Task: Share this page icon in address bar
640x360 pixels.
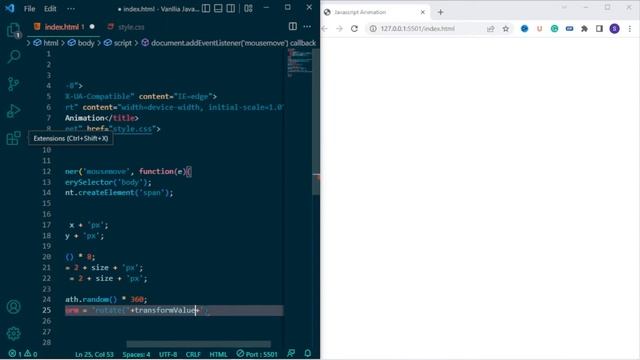Action: pyautogui.click(x=491, y=29)
